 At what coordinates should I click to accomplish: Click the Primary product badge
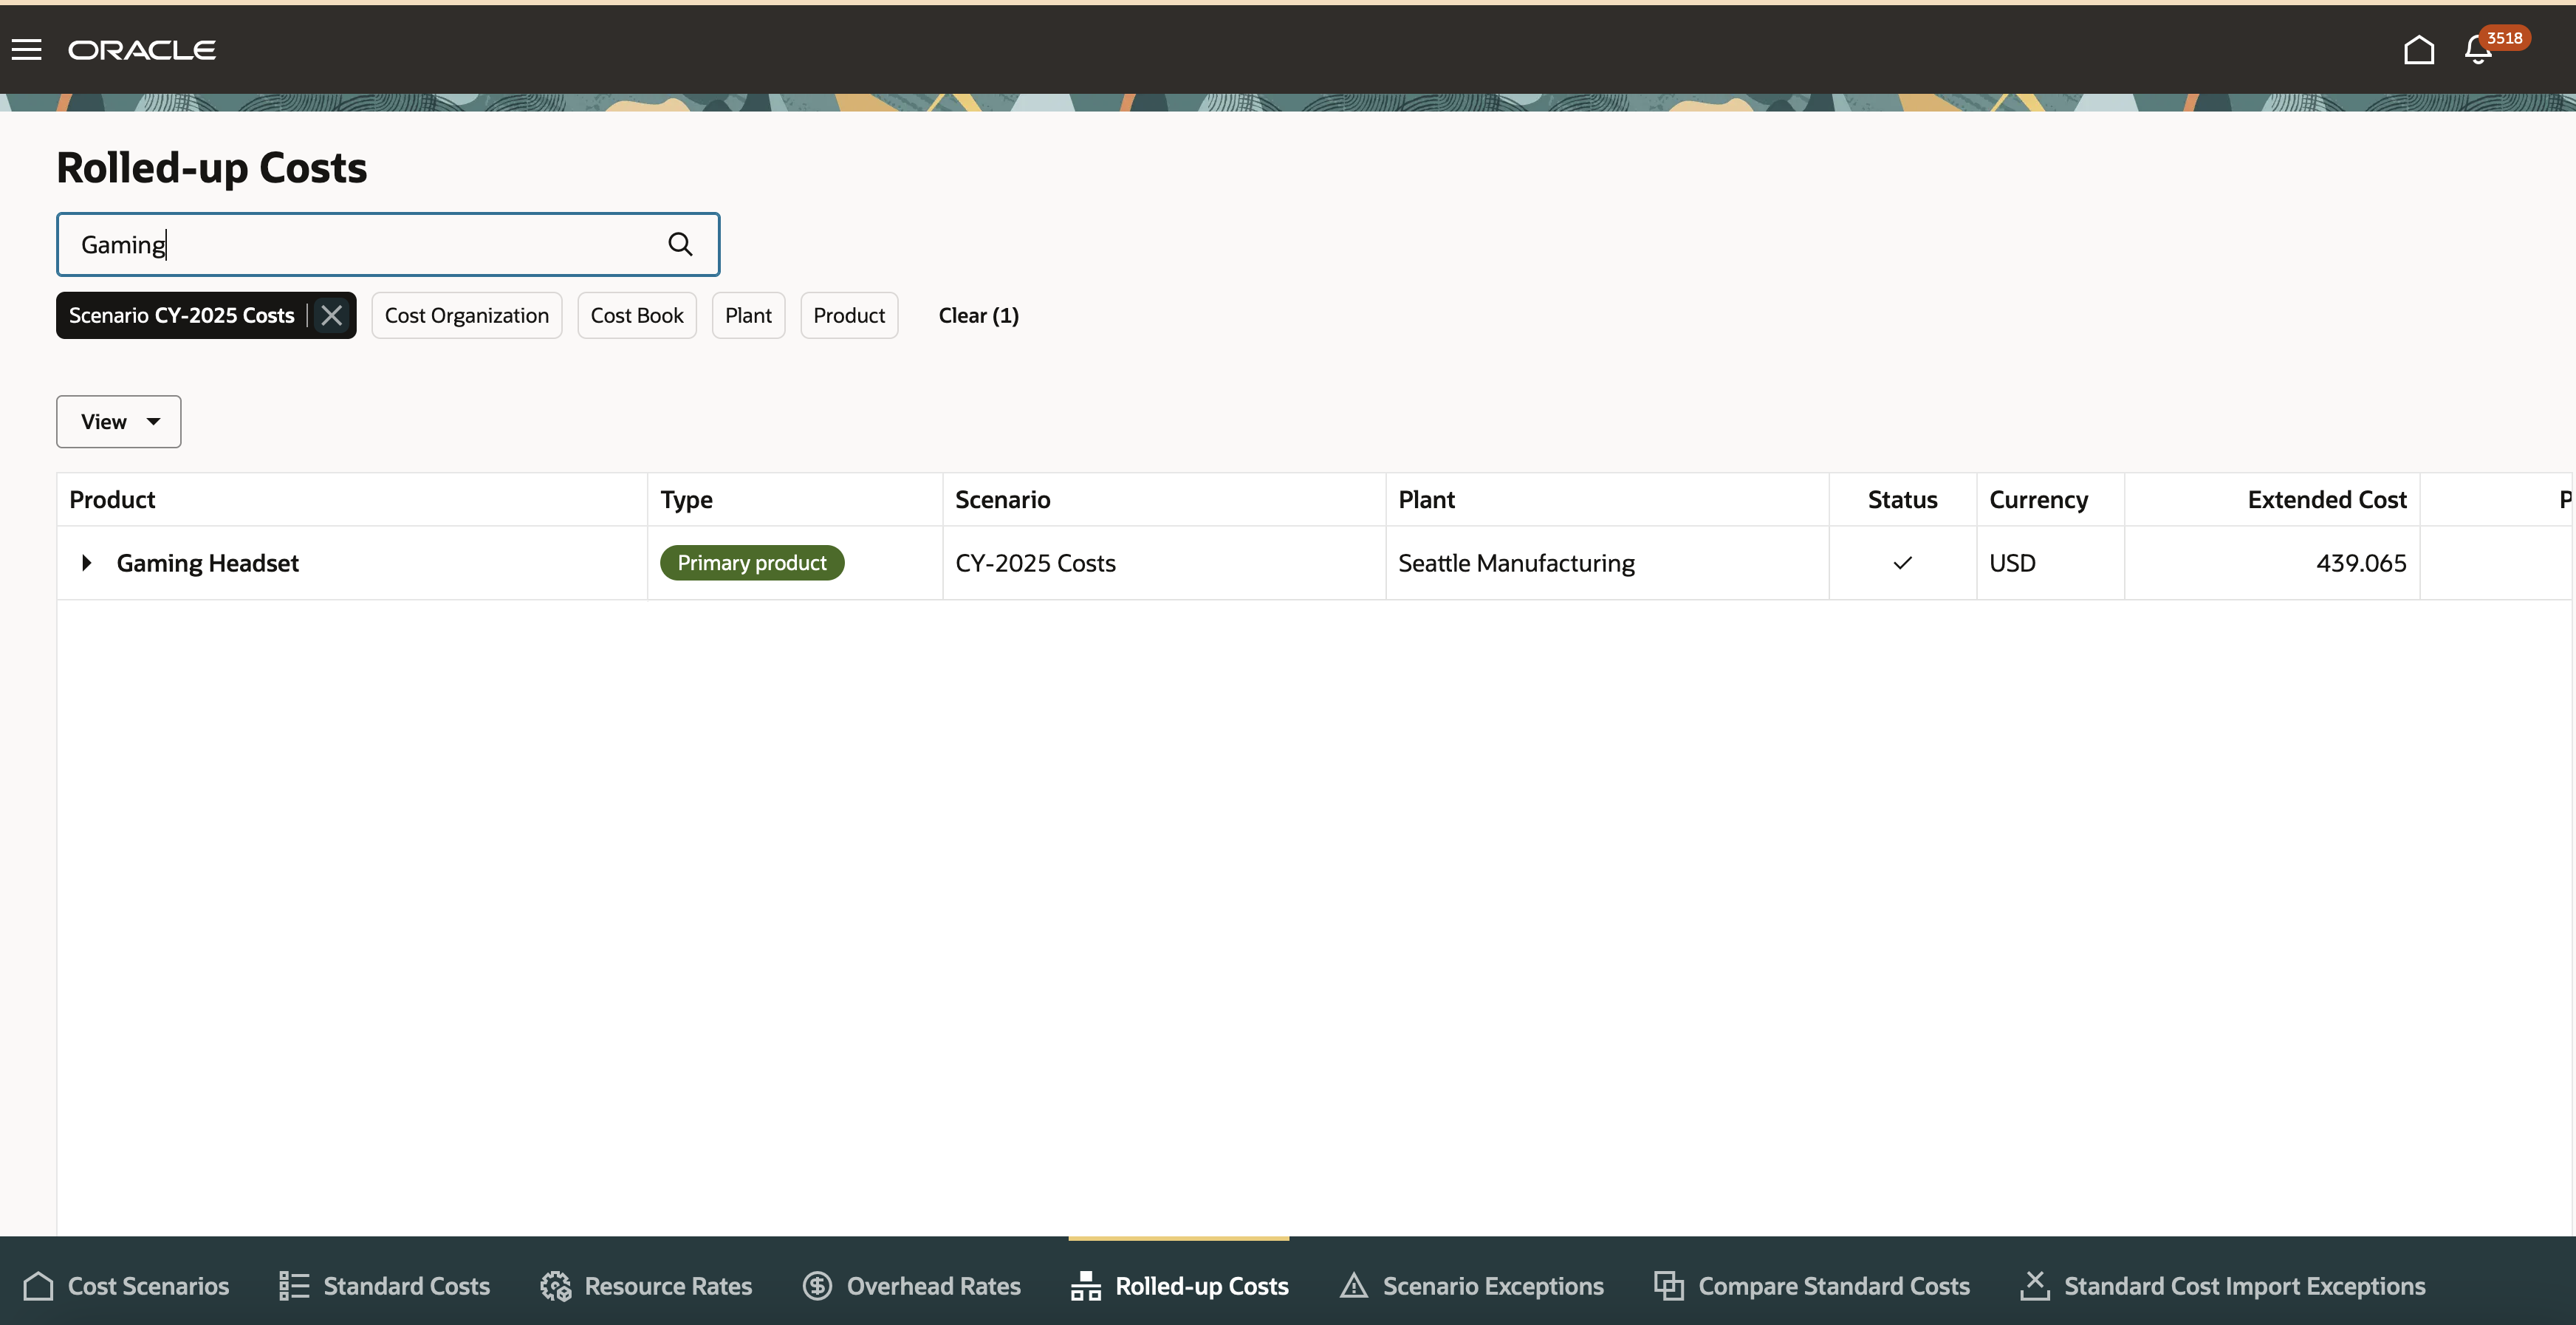pos(752,563)
